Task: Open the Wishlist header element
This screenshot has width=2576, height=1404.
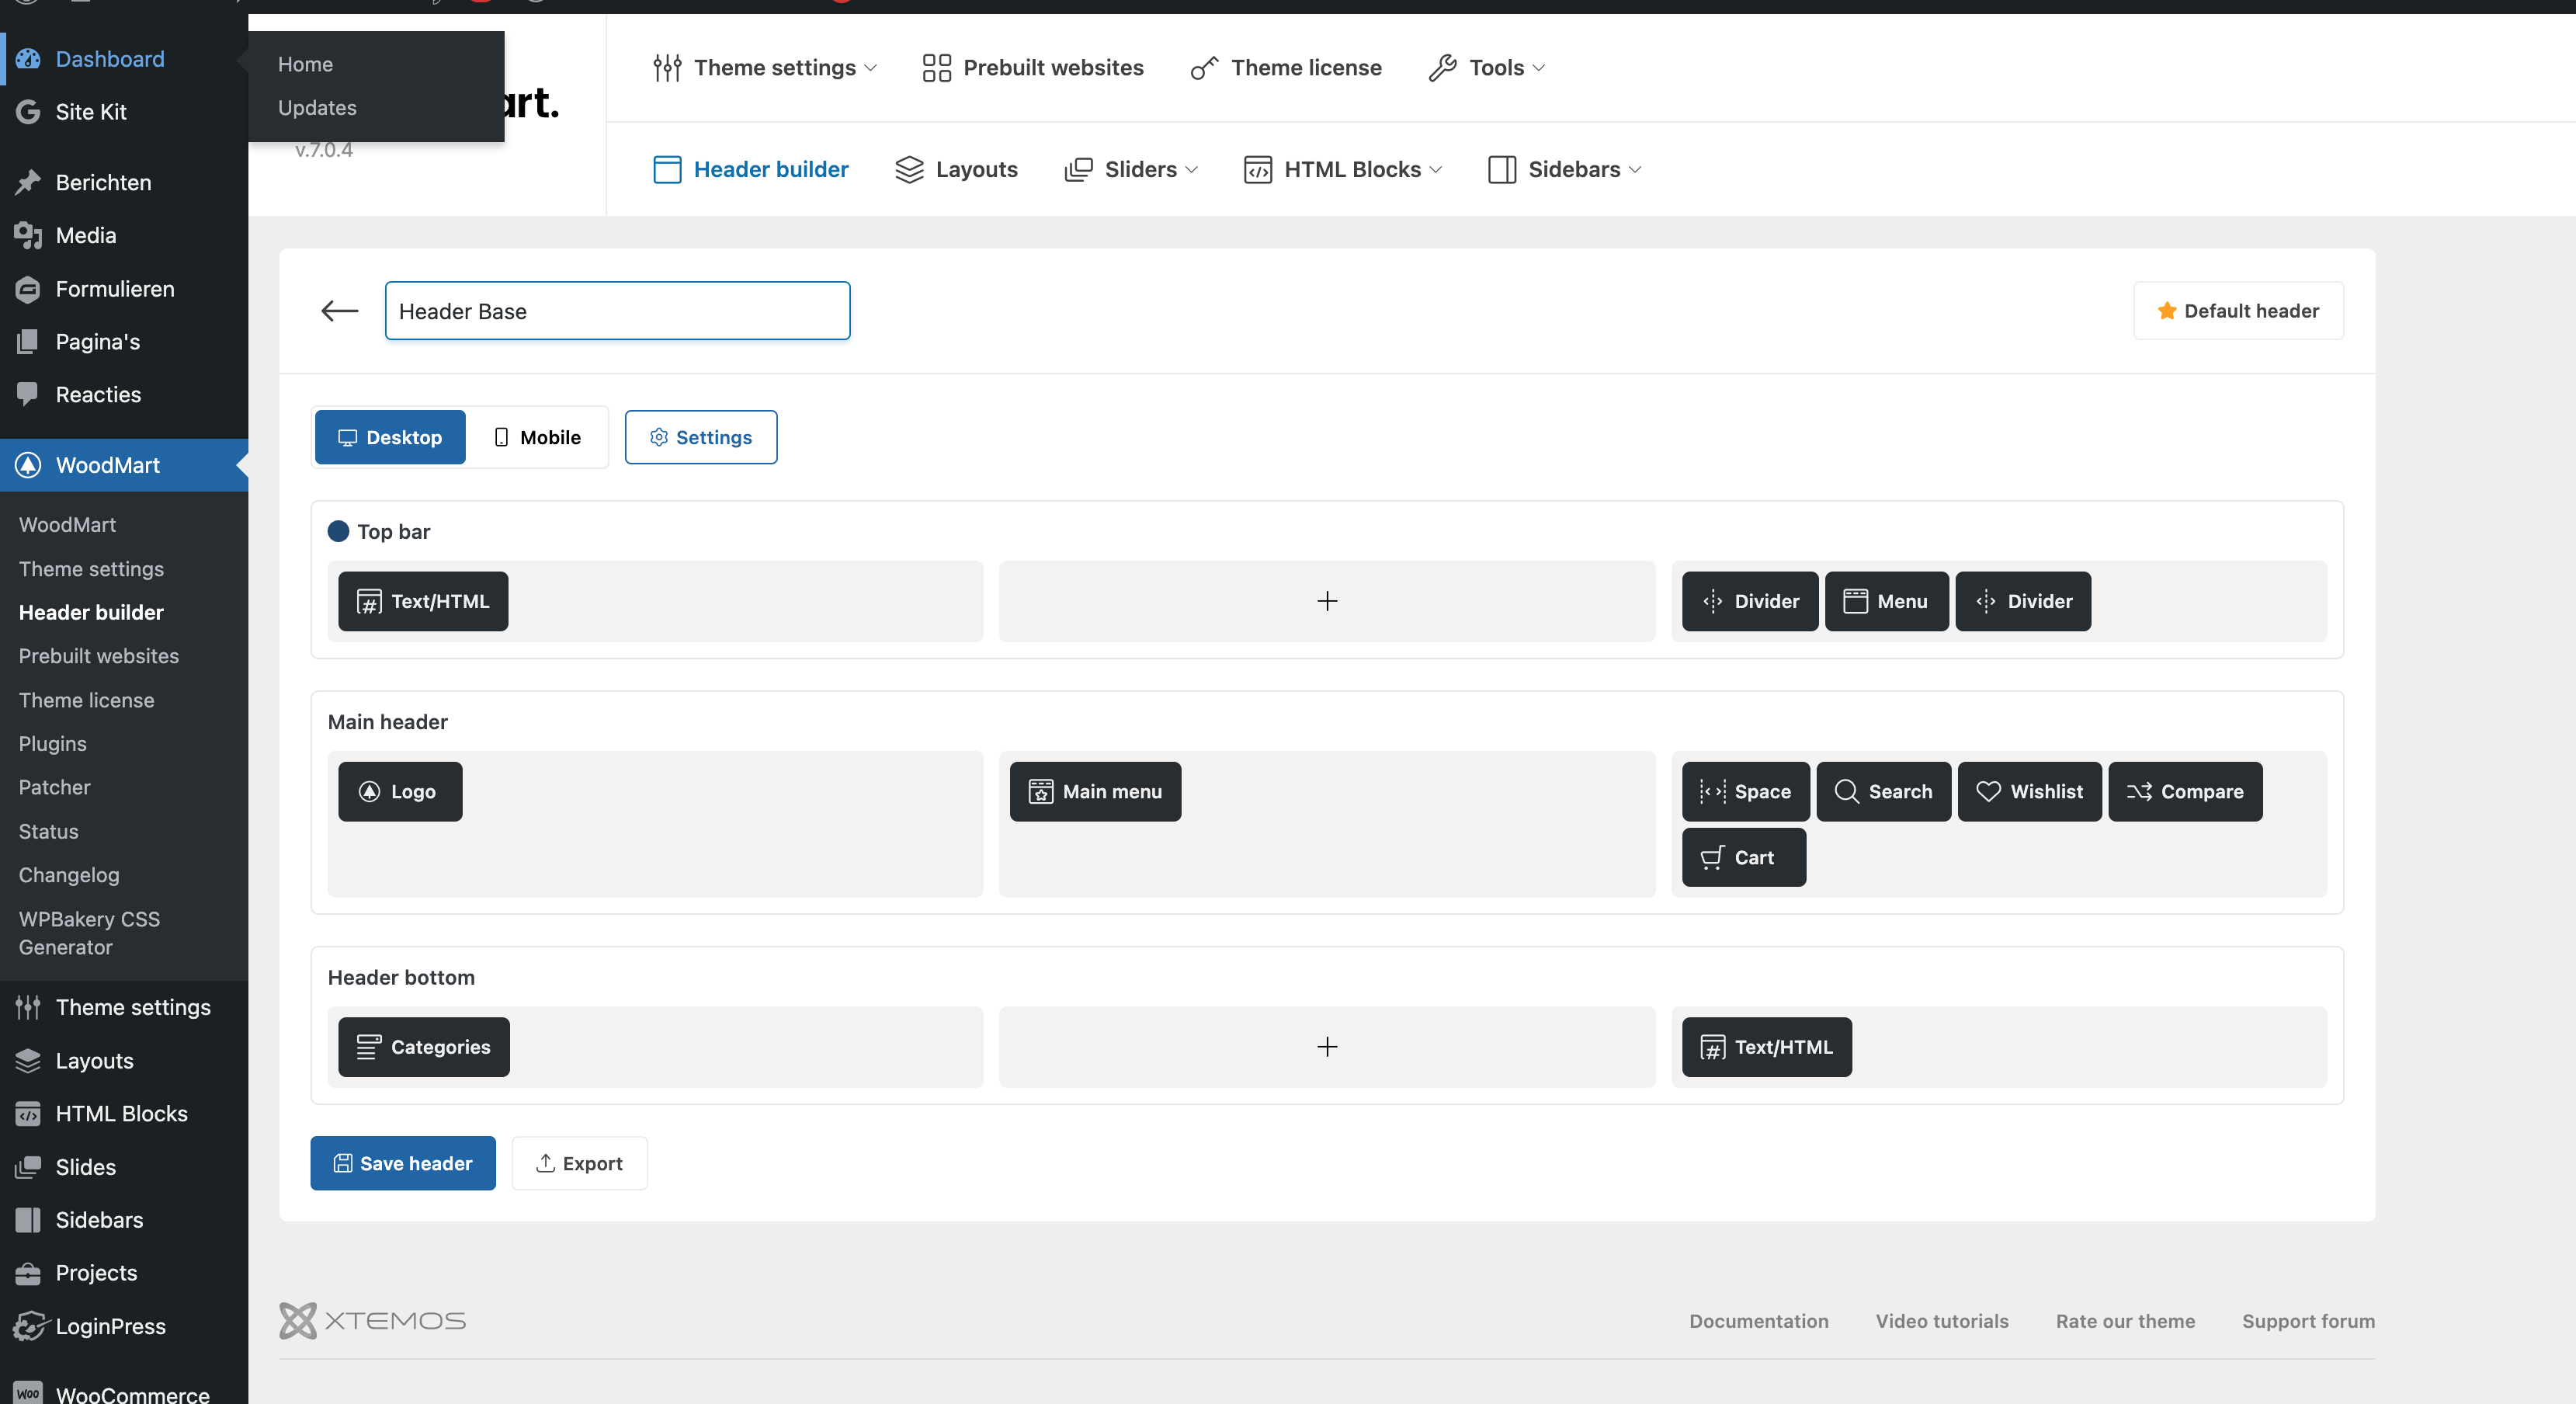Action: coord(2029,791)
